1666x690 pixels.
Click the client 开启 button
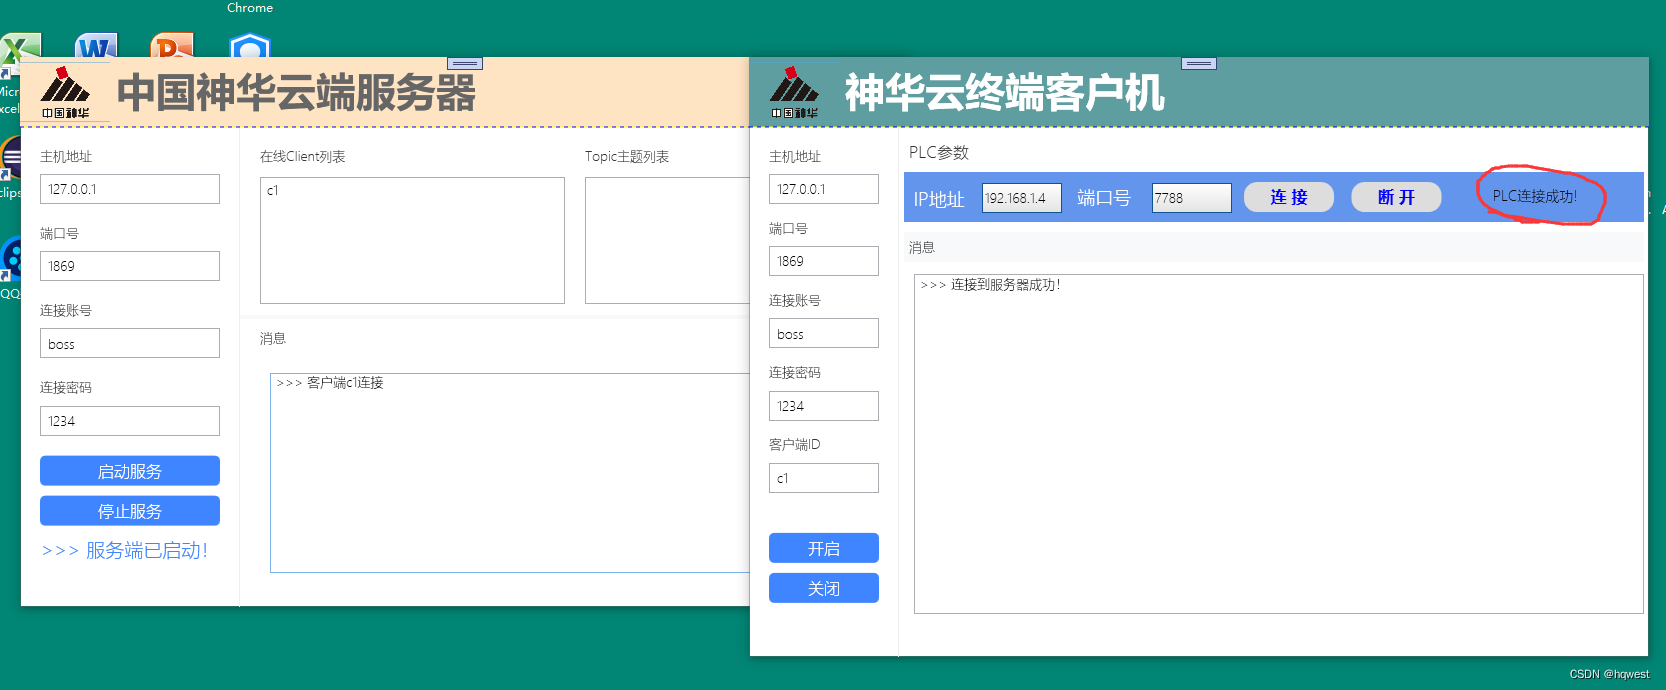click(824, 548)
